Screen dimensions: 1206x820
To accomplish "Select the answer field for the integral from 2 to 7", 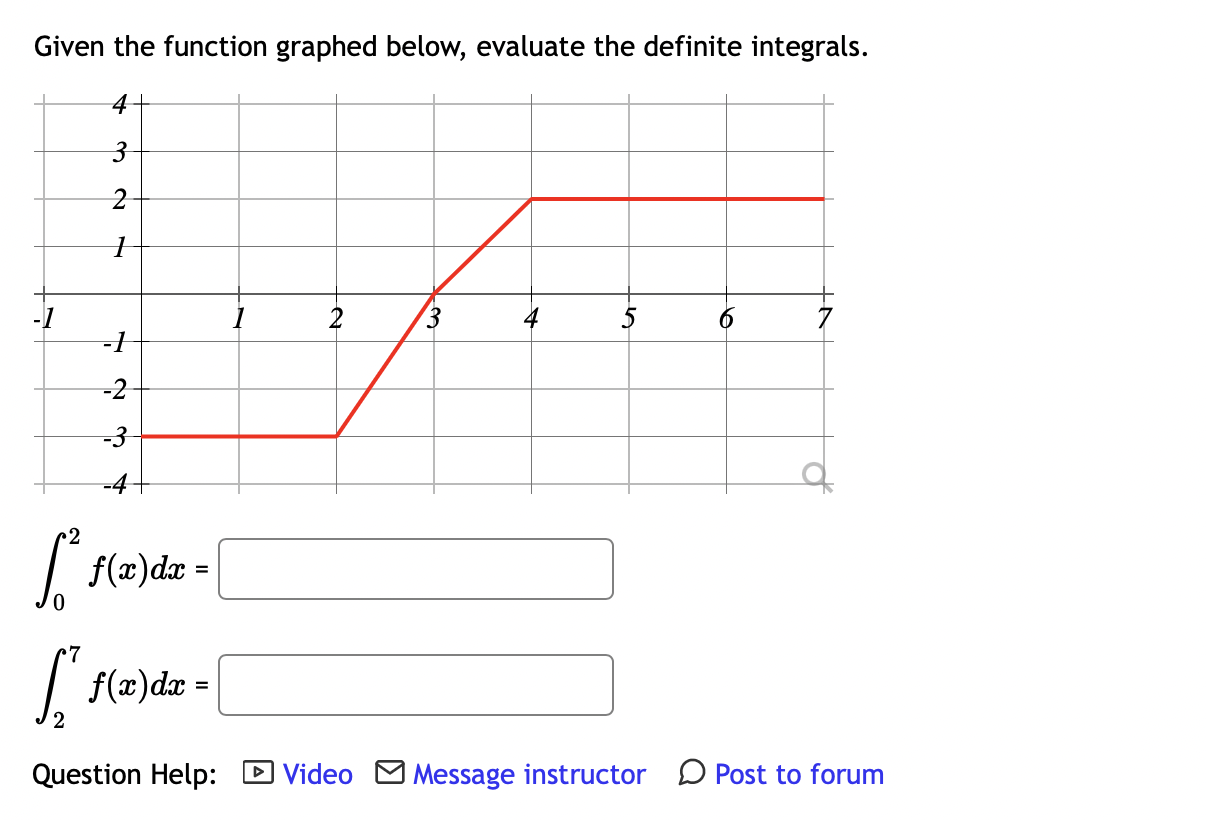I will 415,684.
